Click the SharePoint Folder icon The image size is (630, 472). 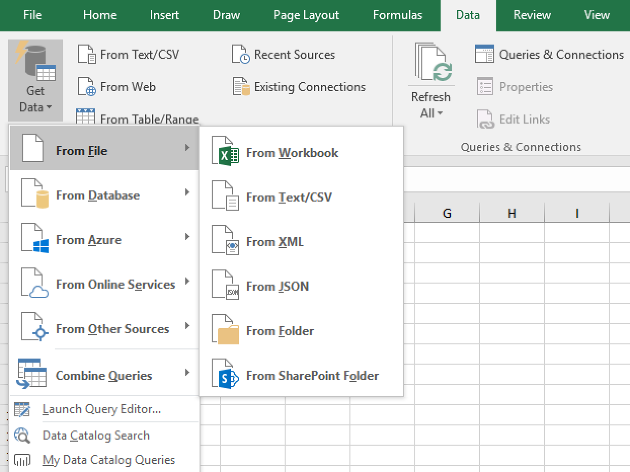(225, 374)
